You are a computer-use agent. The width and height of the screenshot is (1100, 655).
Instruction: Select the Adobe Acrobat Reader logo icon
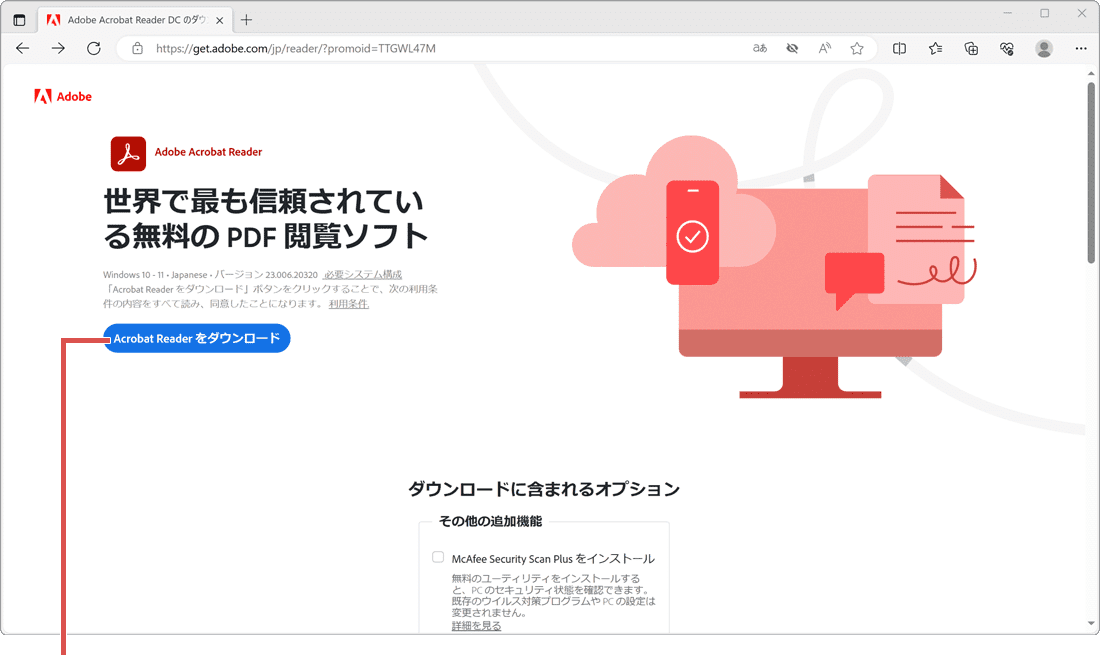pyautogui.click(x=126, y=153)
